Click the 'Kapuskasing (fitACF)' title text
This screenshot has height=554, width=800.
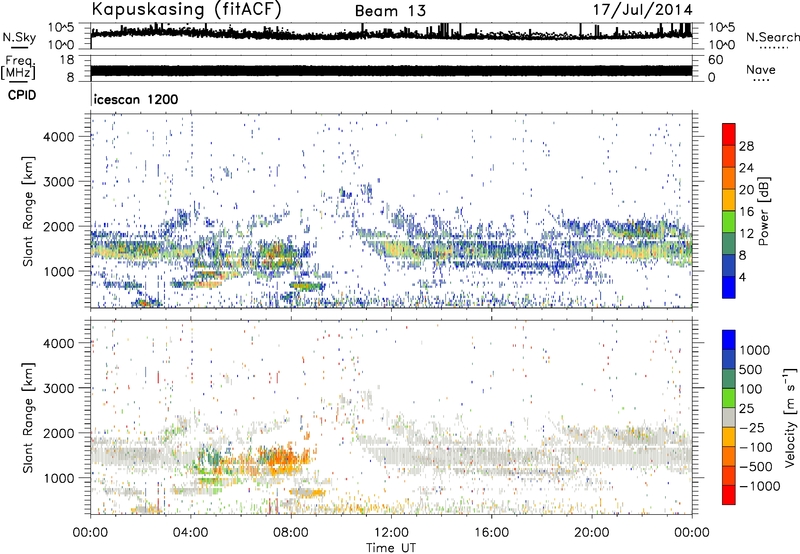(186, 10)
